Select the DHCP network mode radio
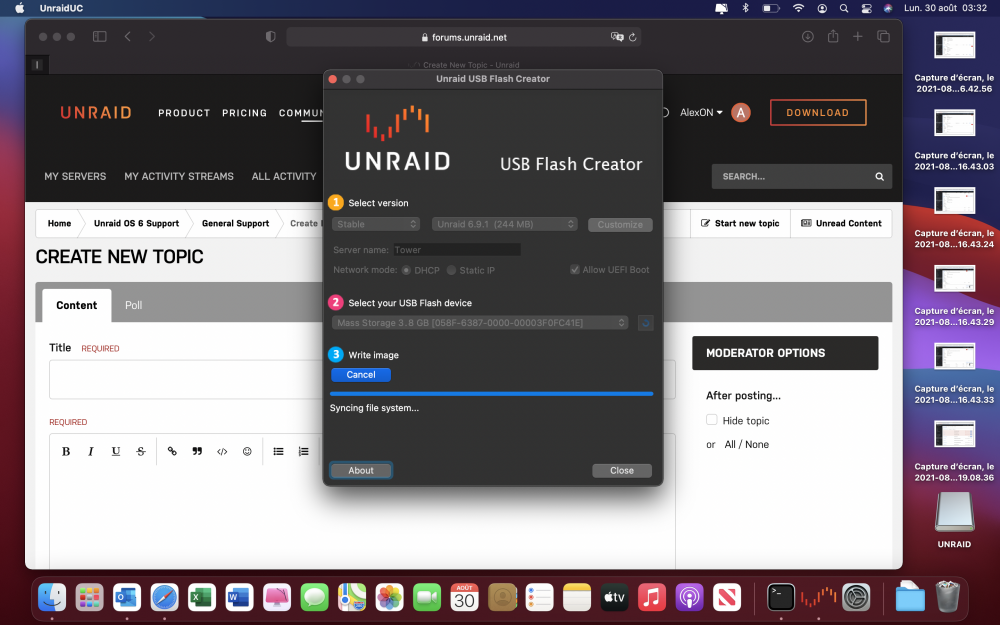Viewport: 1000px width, 625px height. [406, 270]
